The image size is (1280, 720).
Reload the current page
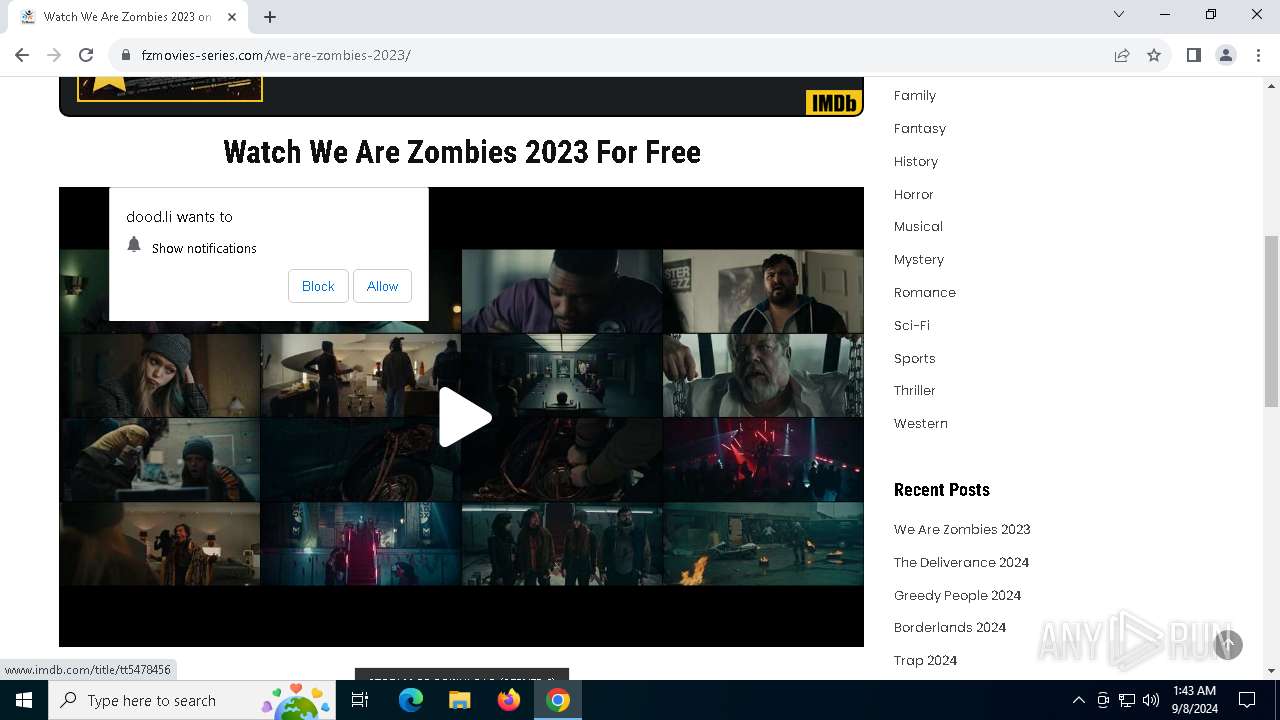tap(86, 55)
